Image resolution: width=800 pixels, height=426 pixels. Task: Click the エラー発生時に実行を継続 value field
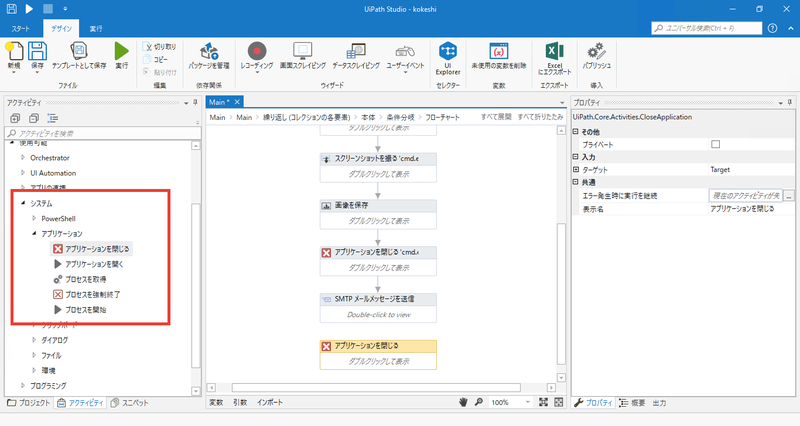[745, 195]
